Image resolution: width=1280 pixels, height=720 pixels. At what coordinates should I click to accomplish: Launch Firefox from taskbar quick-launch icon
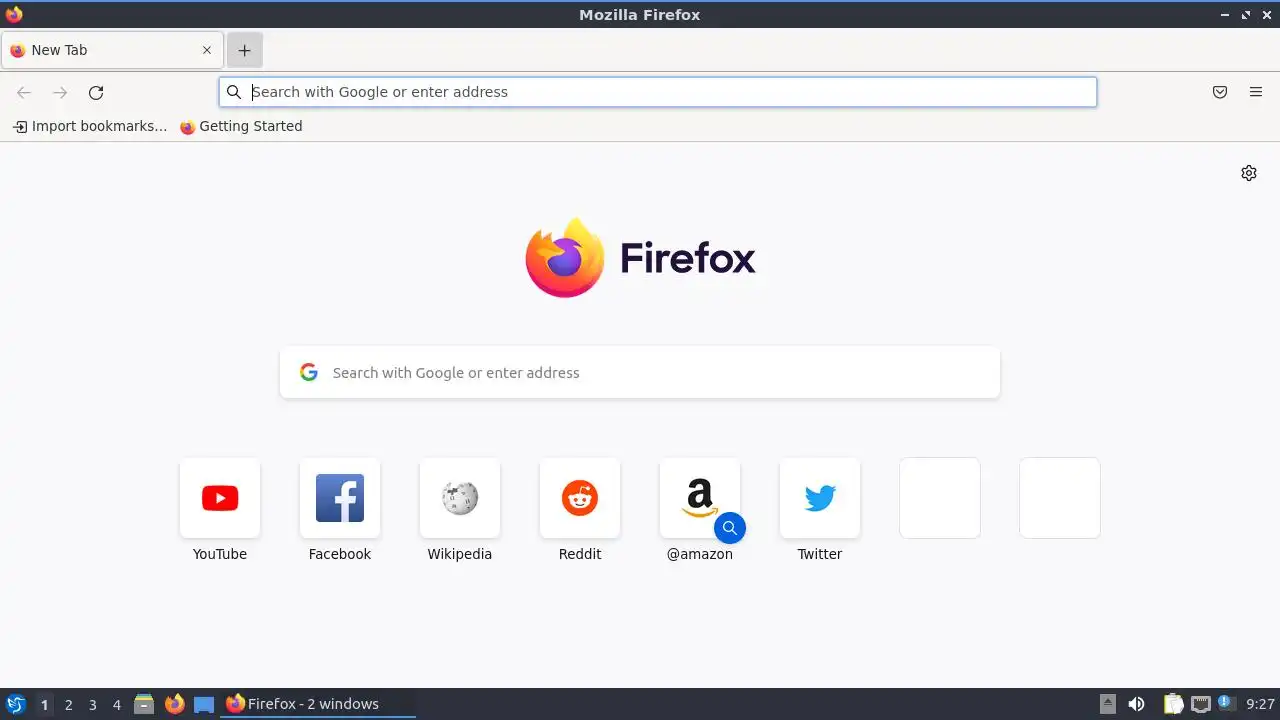(x=174, y=704)
